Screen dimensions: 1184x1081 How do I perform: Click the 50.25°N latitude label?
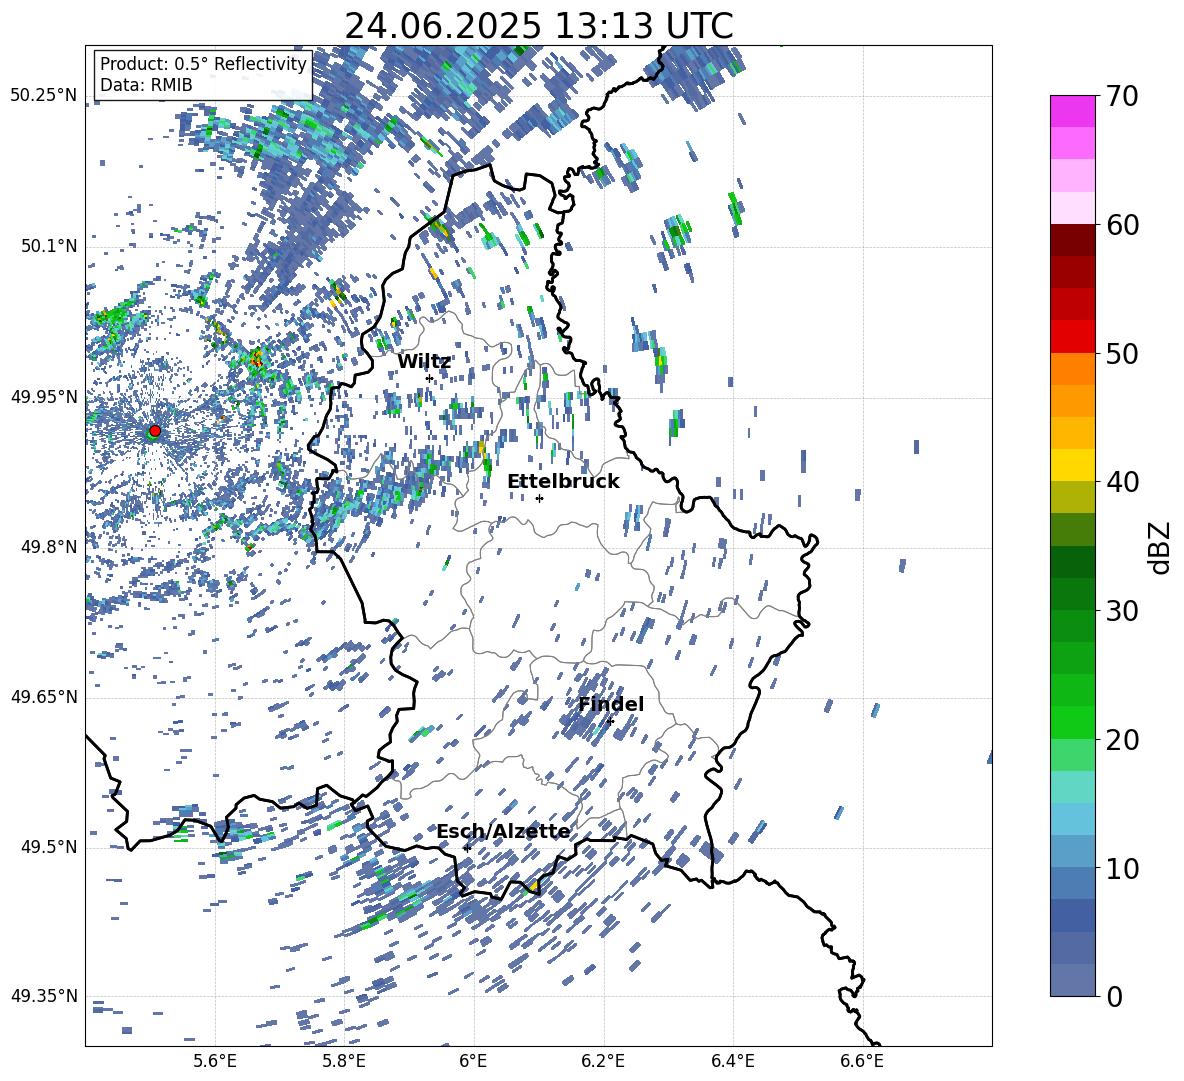coord(44,96)
